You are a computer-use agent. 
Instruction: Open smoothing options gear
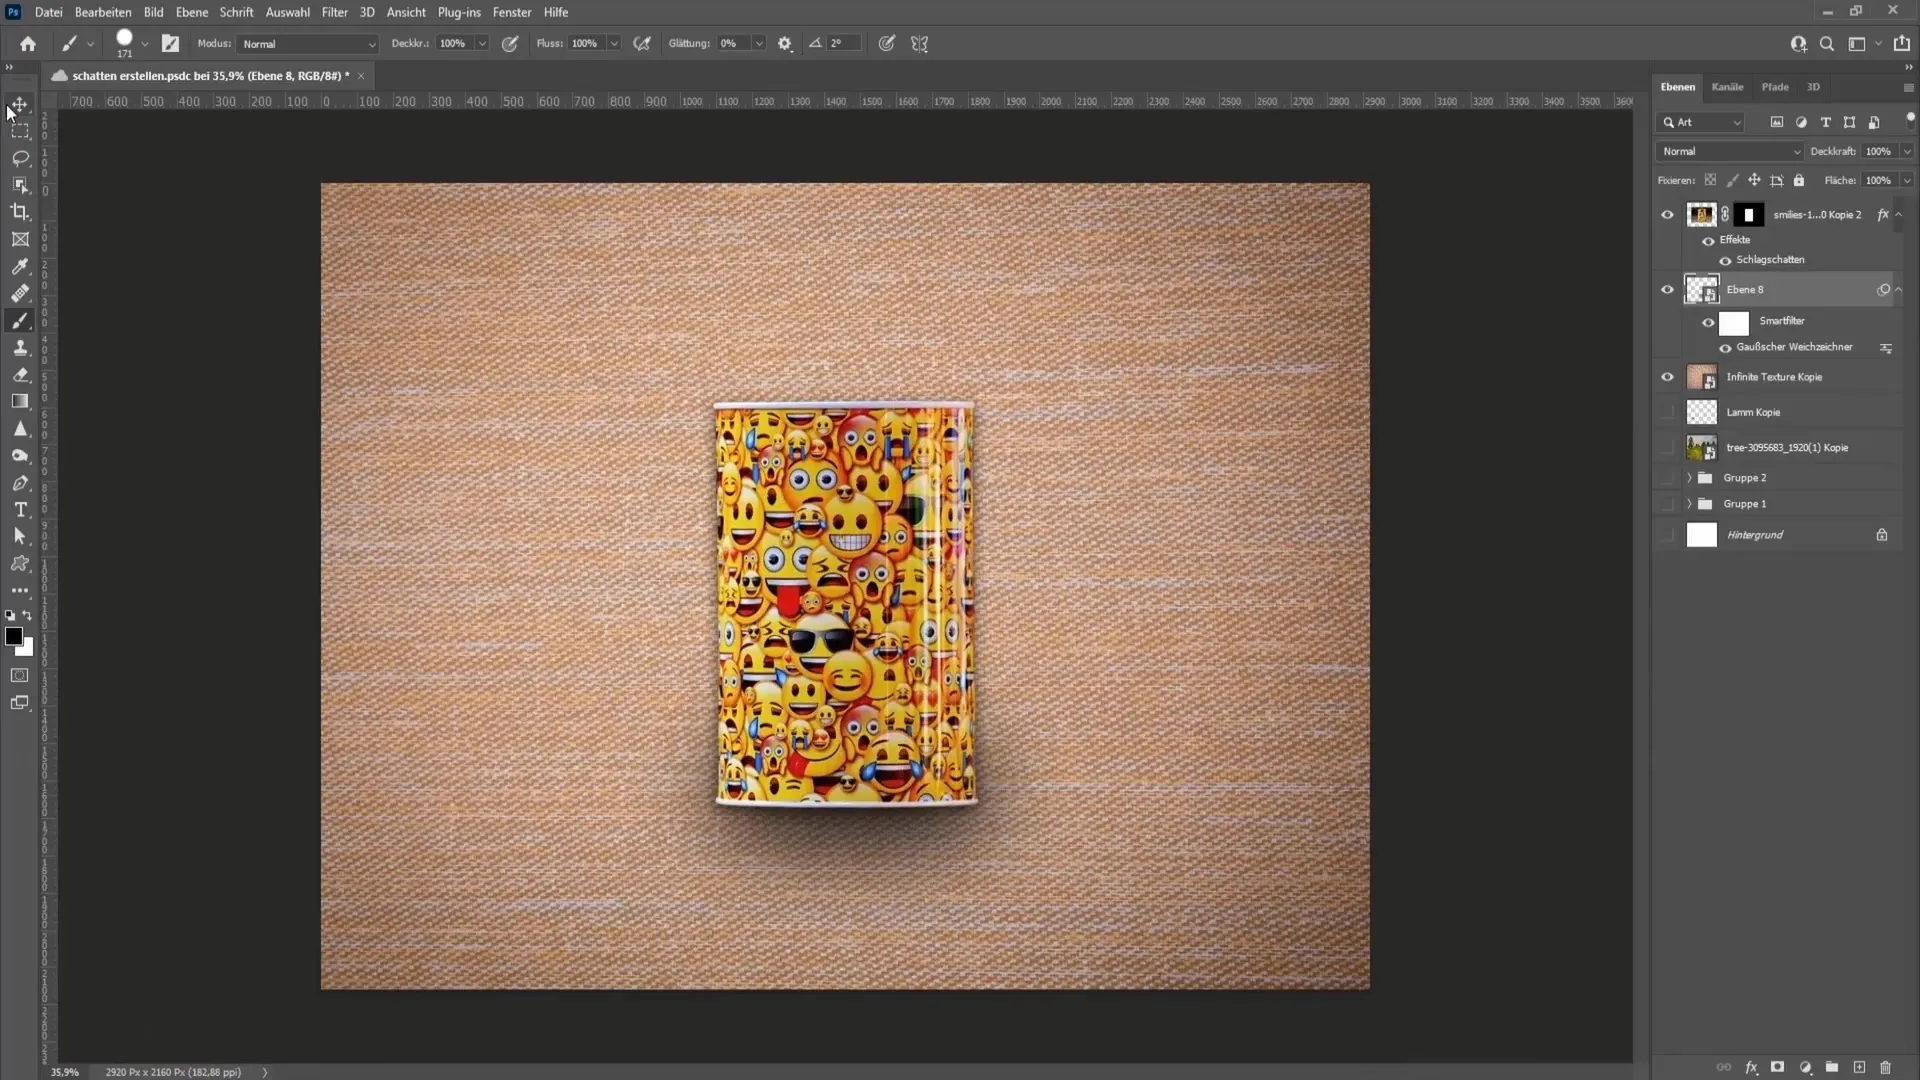click(x=785, y=43)
